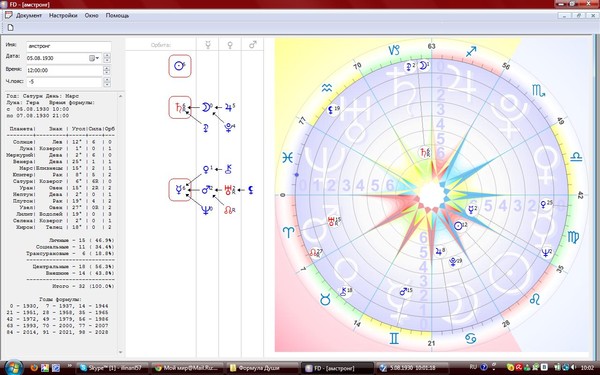Image resolution: width=600 pixels, height=375 pixels.
Task: Switch to Skype in the taskbar
Action: [111, 368]
